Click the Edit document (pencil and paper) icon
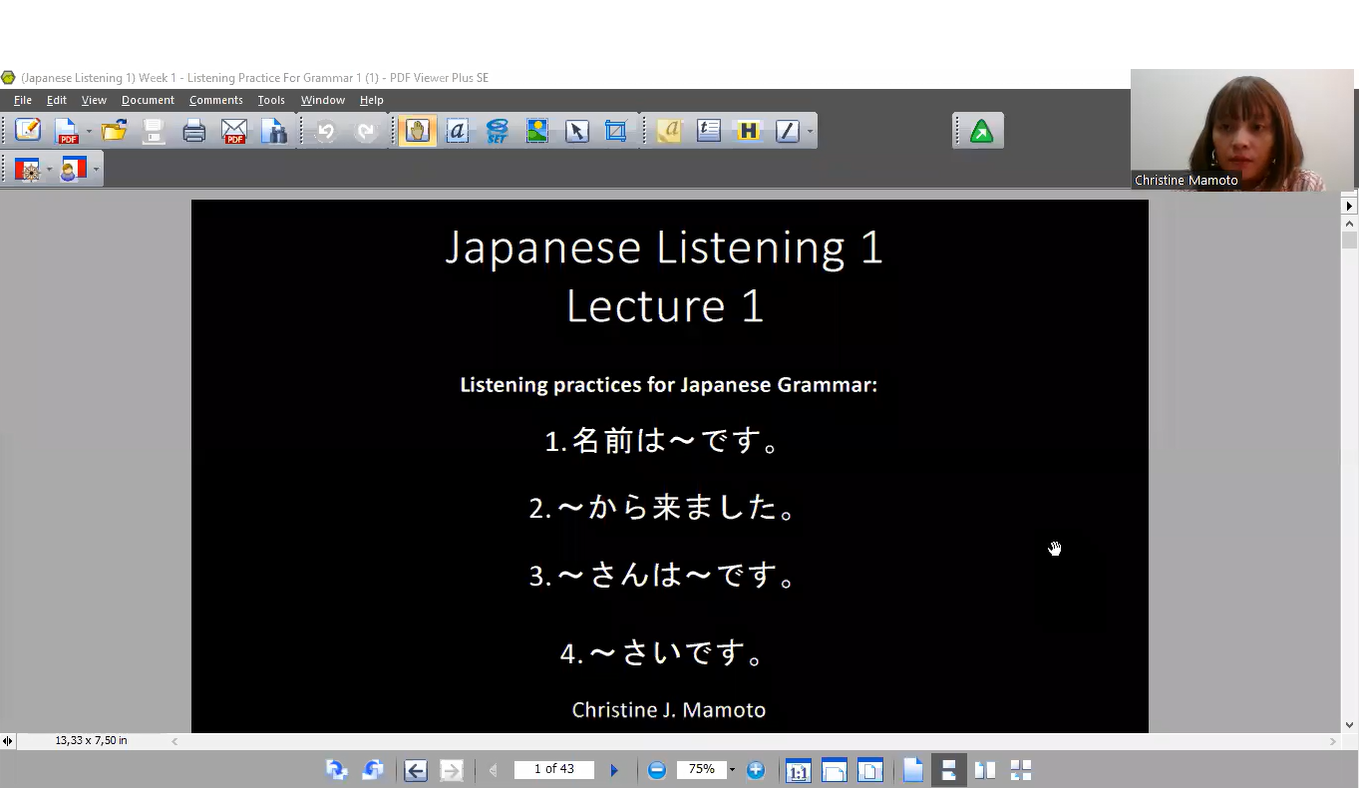The width and height of the screenshot is (1359, 788). coord(28,131)
